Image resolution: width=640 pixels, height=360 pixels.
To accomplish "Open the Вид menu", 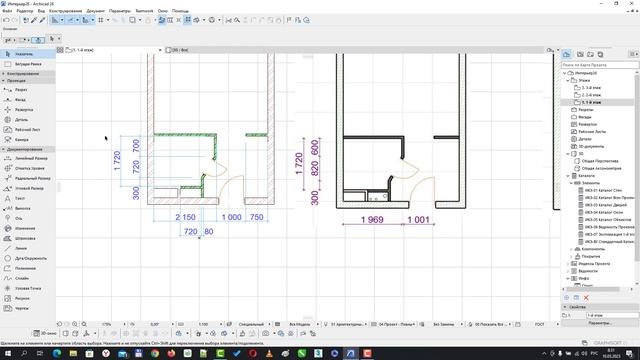I will click(x=41, y=11).
